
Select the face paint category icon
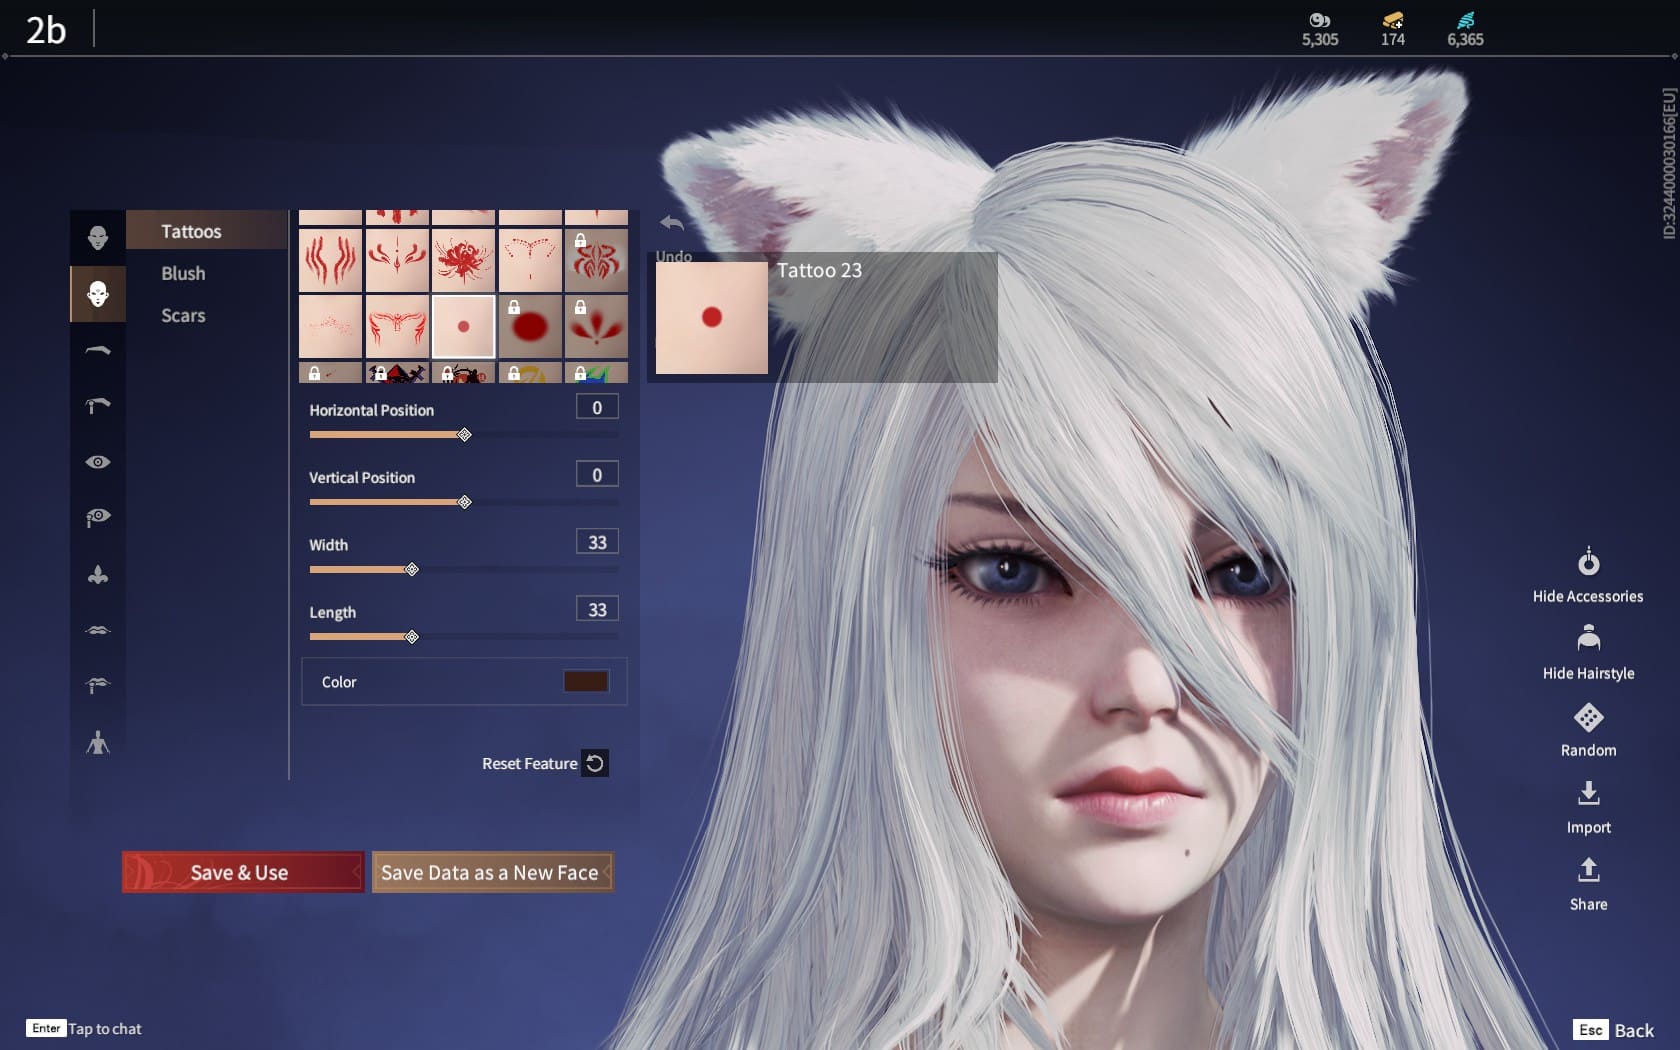(98, 294)
